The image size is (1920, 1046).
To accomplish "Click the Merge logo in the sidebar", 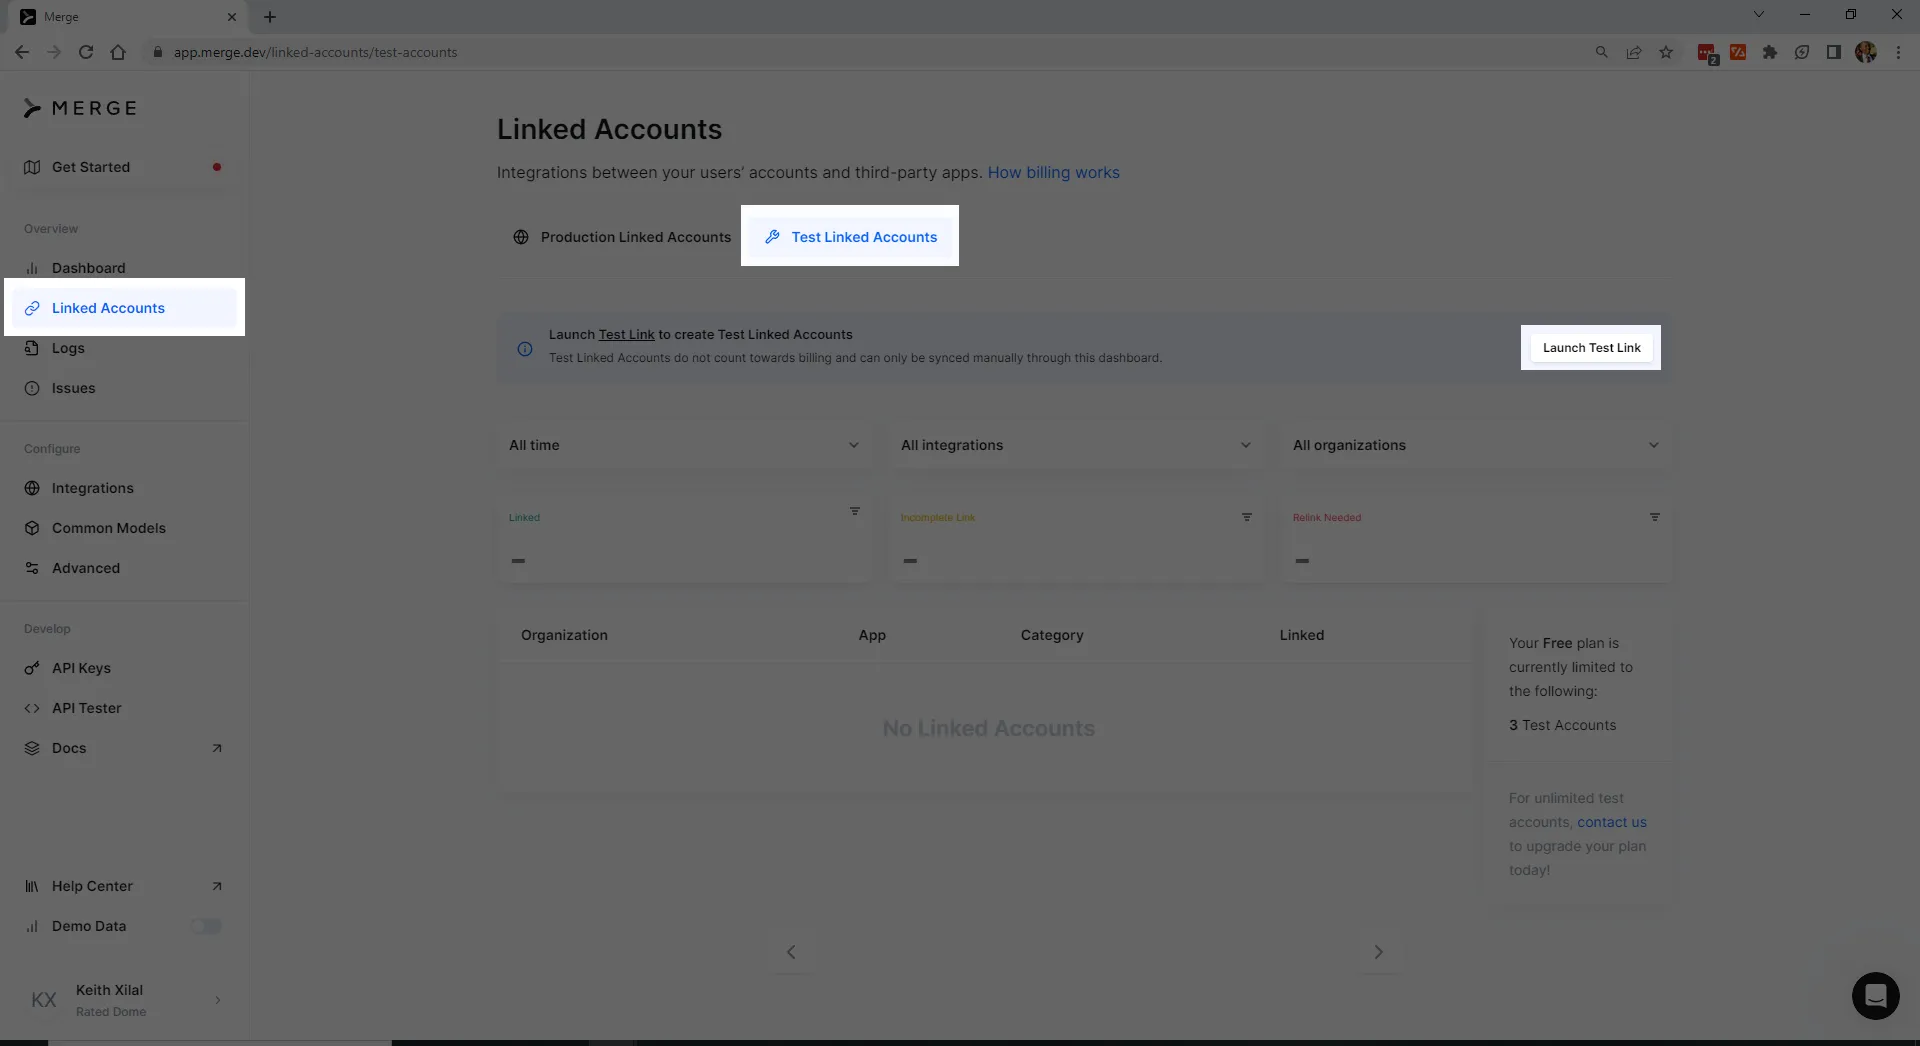I will pos(80,108).
